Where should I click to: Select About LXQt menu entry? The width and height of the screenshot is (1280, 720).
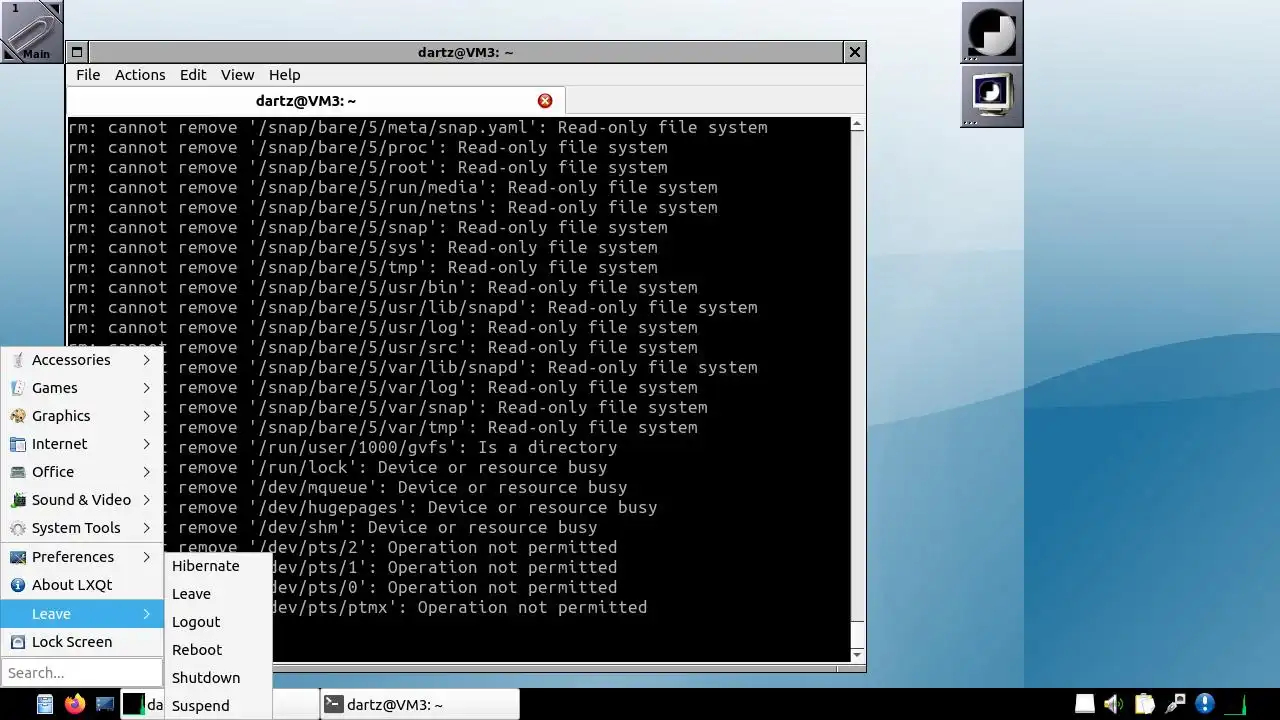click(82, 585)
